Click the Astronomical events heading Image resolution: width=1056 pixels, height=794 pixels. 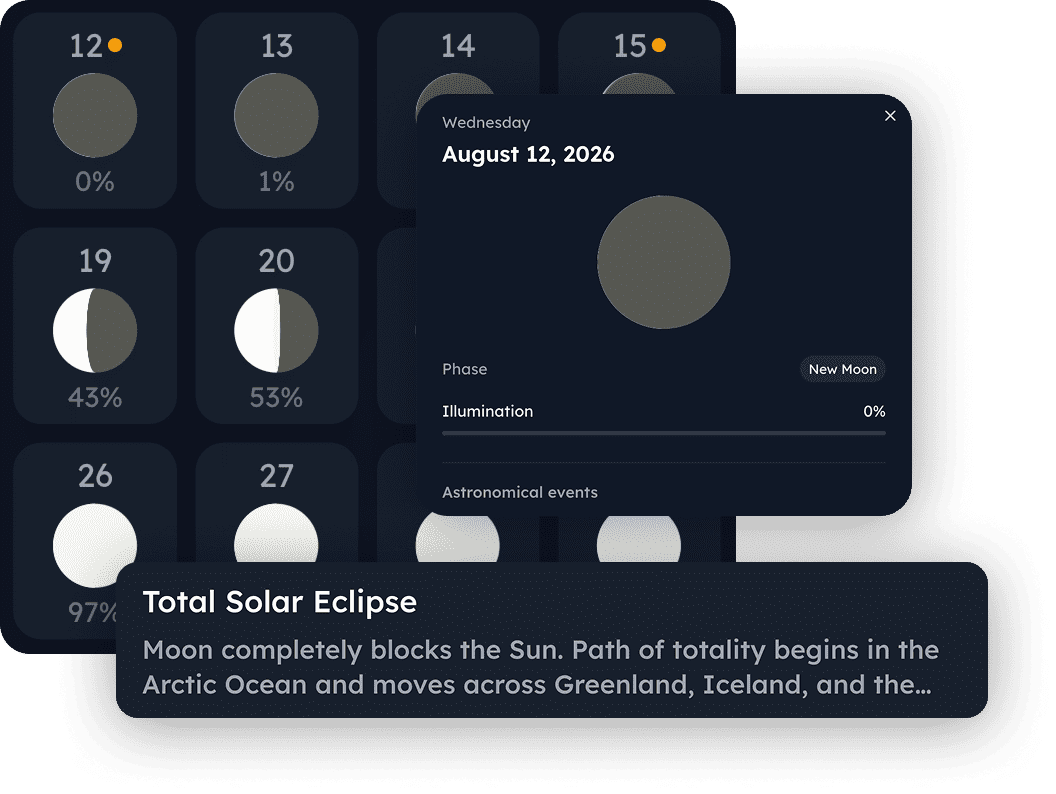pos(520,492)
